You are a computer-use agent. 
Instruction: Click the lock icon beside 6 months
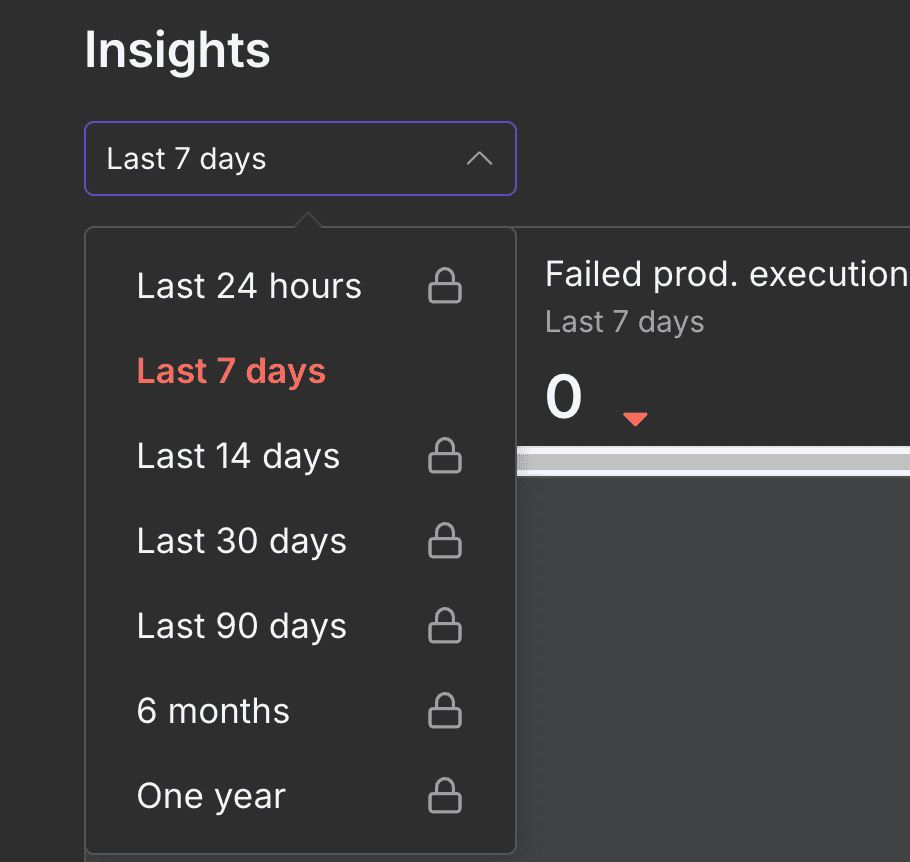point(445,711)
